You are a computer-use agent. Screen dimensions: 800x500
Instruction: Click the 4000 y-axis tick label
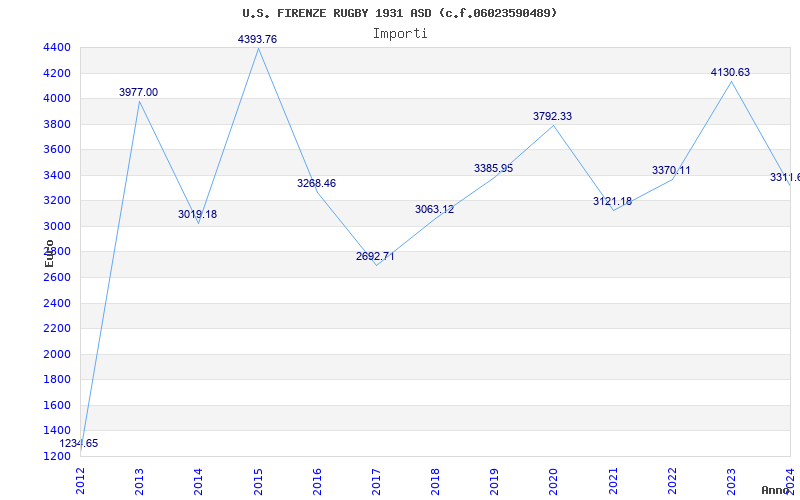tap(57, 98)
